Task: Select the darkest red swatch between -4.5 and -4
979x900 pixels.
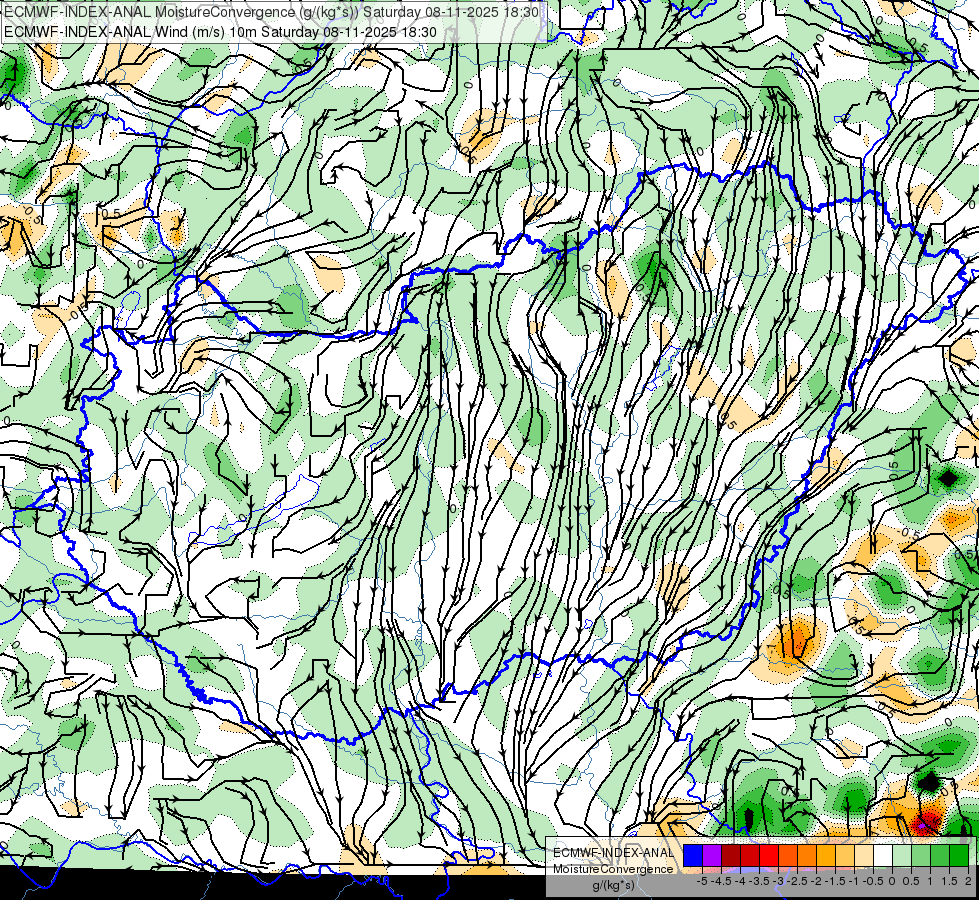Action: pyautogui.click(x=731, y=856)
